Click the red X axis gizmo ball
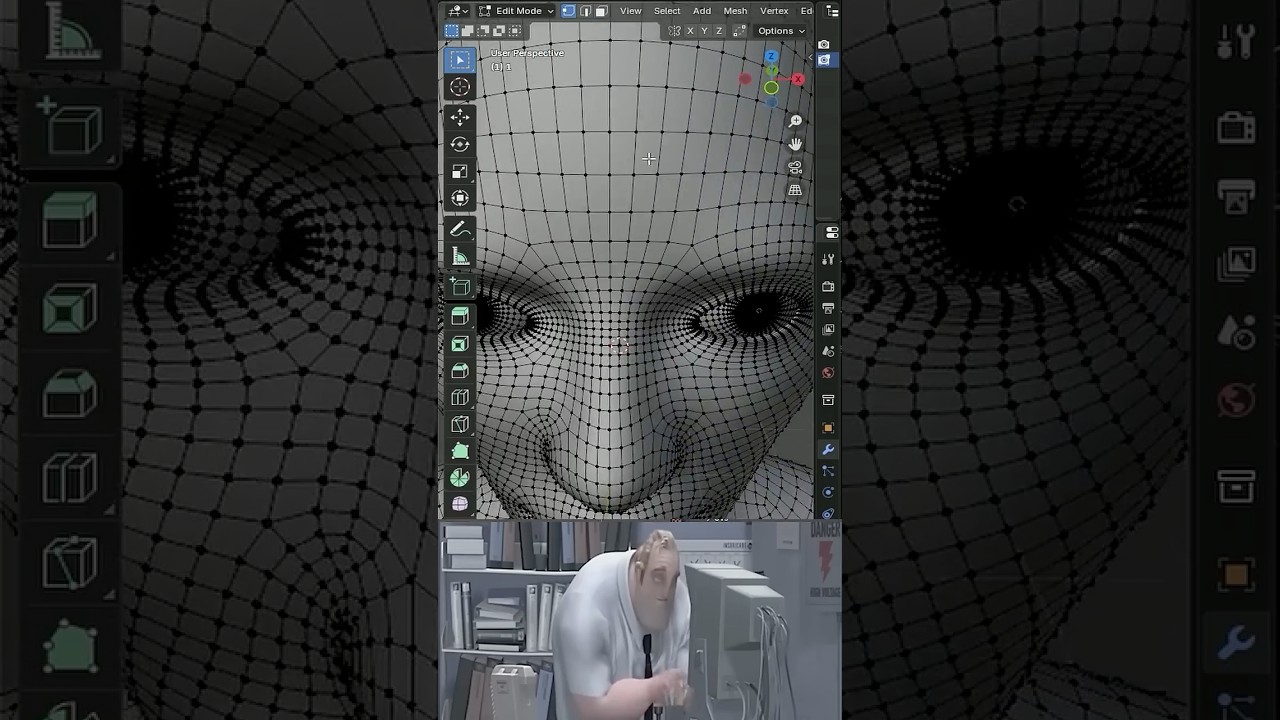1280x720 pixels. pyautogui.click(x=797, y=79)
